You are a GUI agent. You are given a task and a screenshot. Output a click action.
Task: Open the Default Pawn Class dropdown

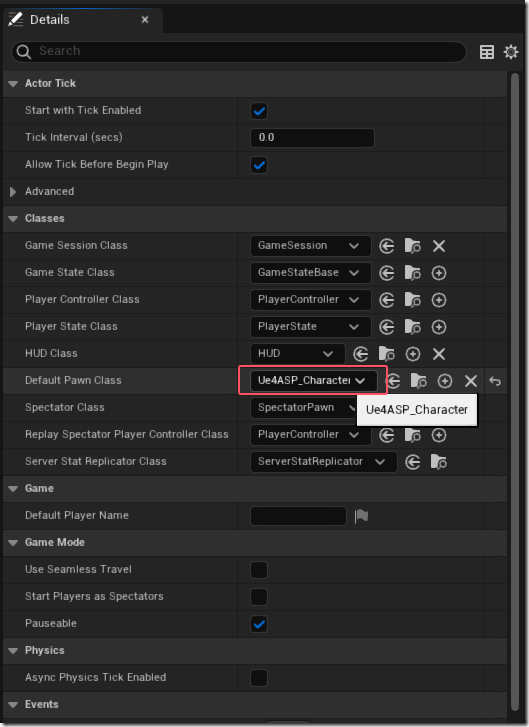coord(313,381)
